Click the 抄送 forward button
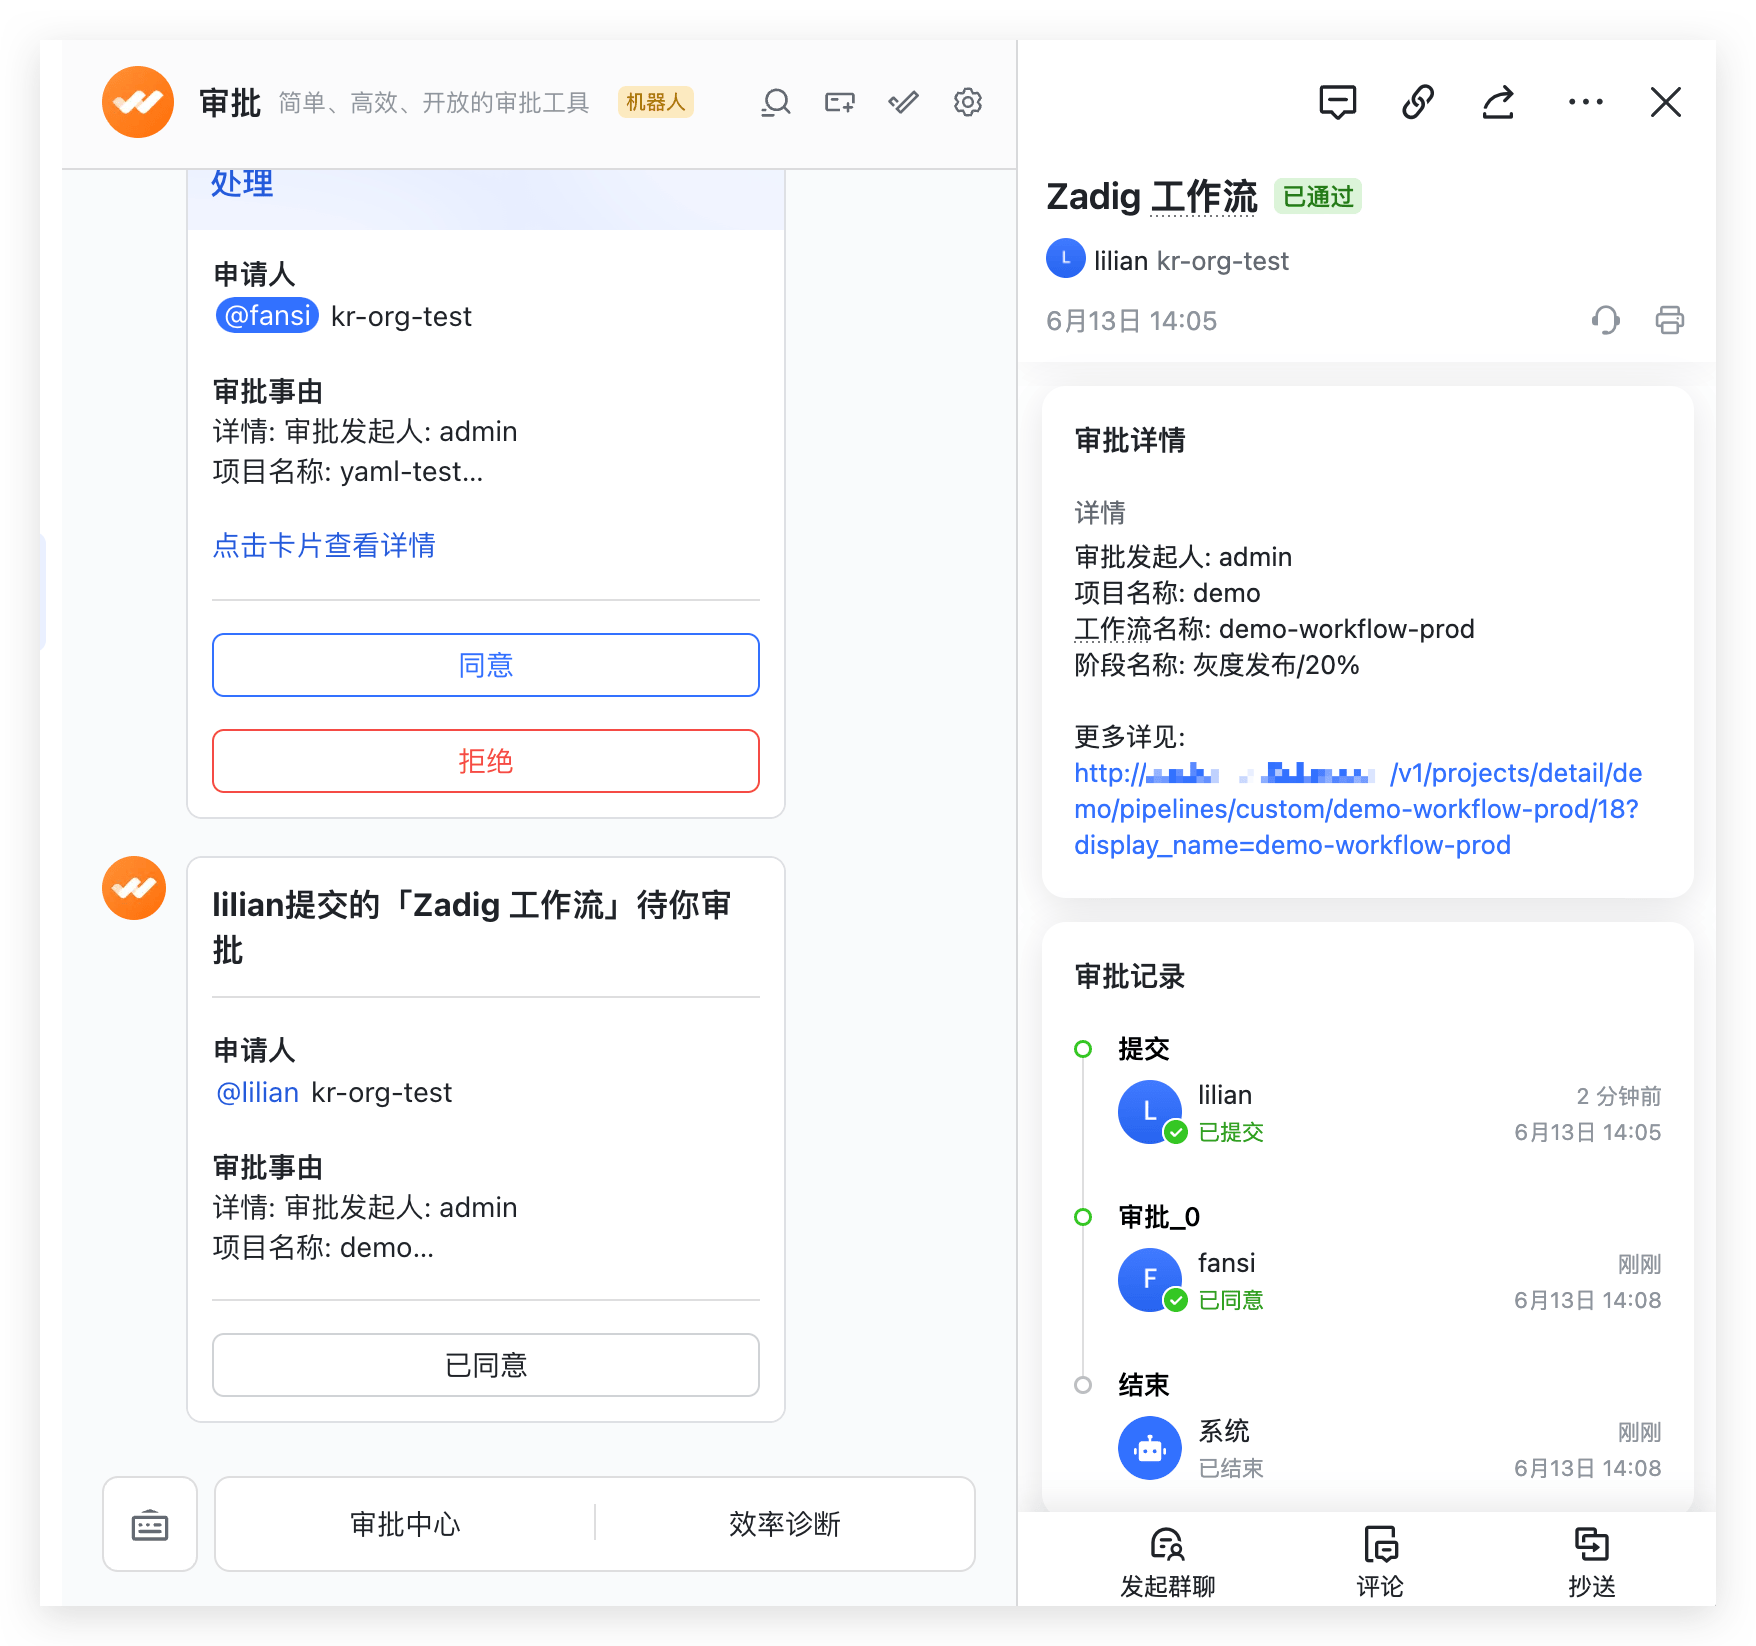 [1591, 1562]
